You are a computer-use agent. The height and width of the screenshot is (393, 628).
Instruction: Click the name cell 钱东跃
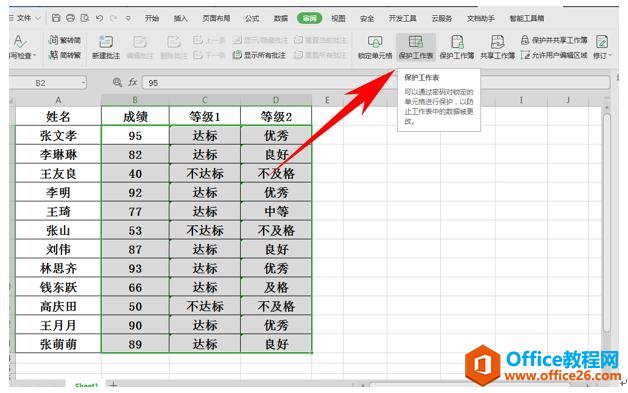coord(58,287)
